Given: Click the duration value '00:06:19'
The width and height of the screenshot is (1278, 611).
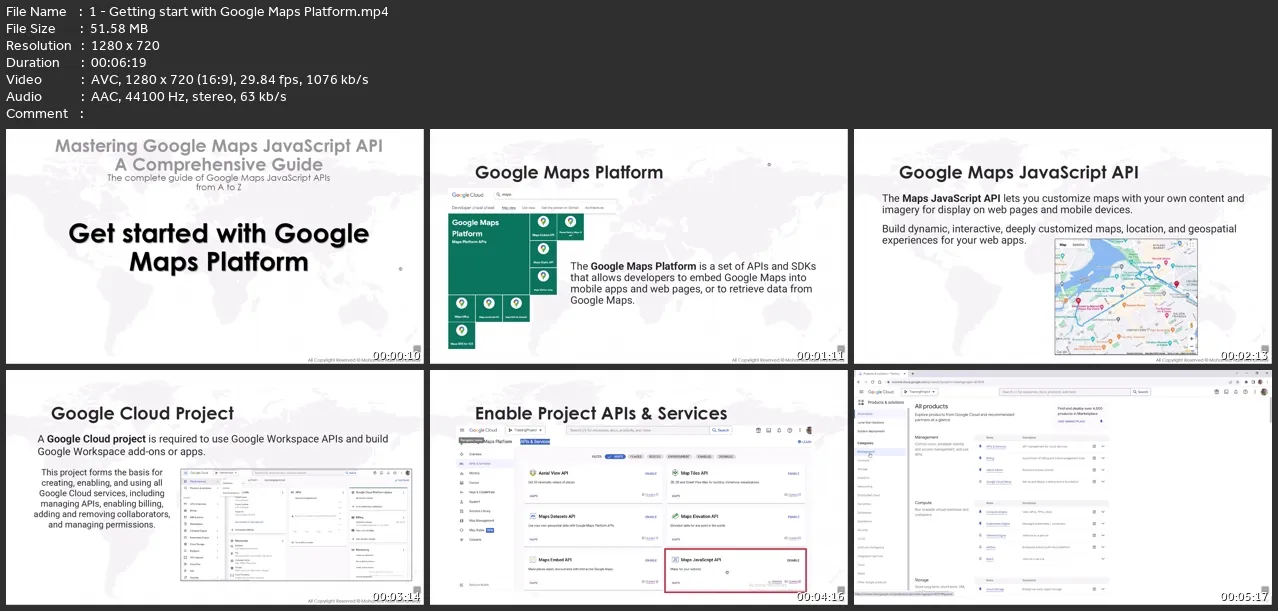Looking at the screenshot, I should (118, 62).
